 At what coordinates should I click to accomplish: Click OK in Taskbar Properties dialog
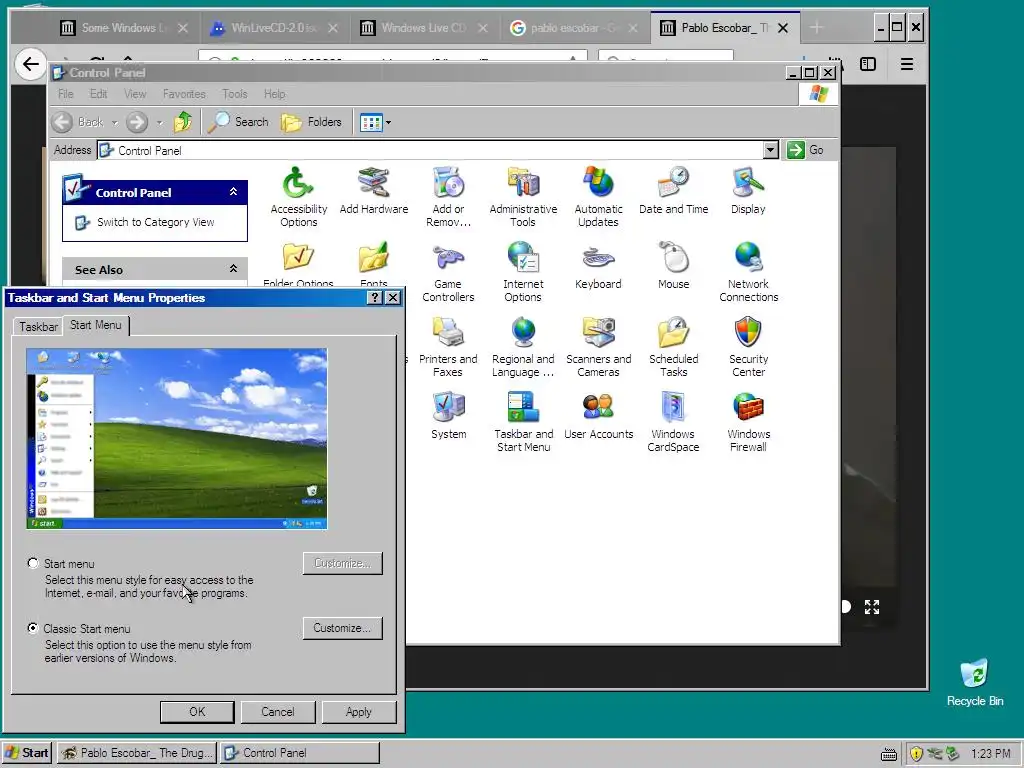pos(197,712)
